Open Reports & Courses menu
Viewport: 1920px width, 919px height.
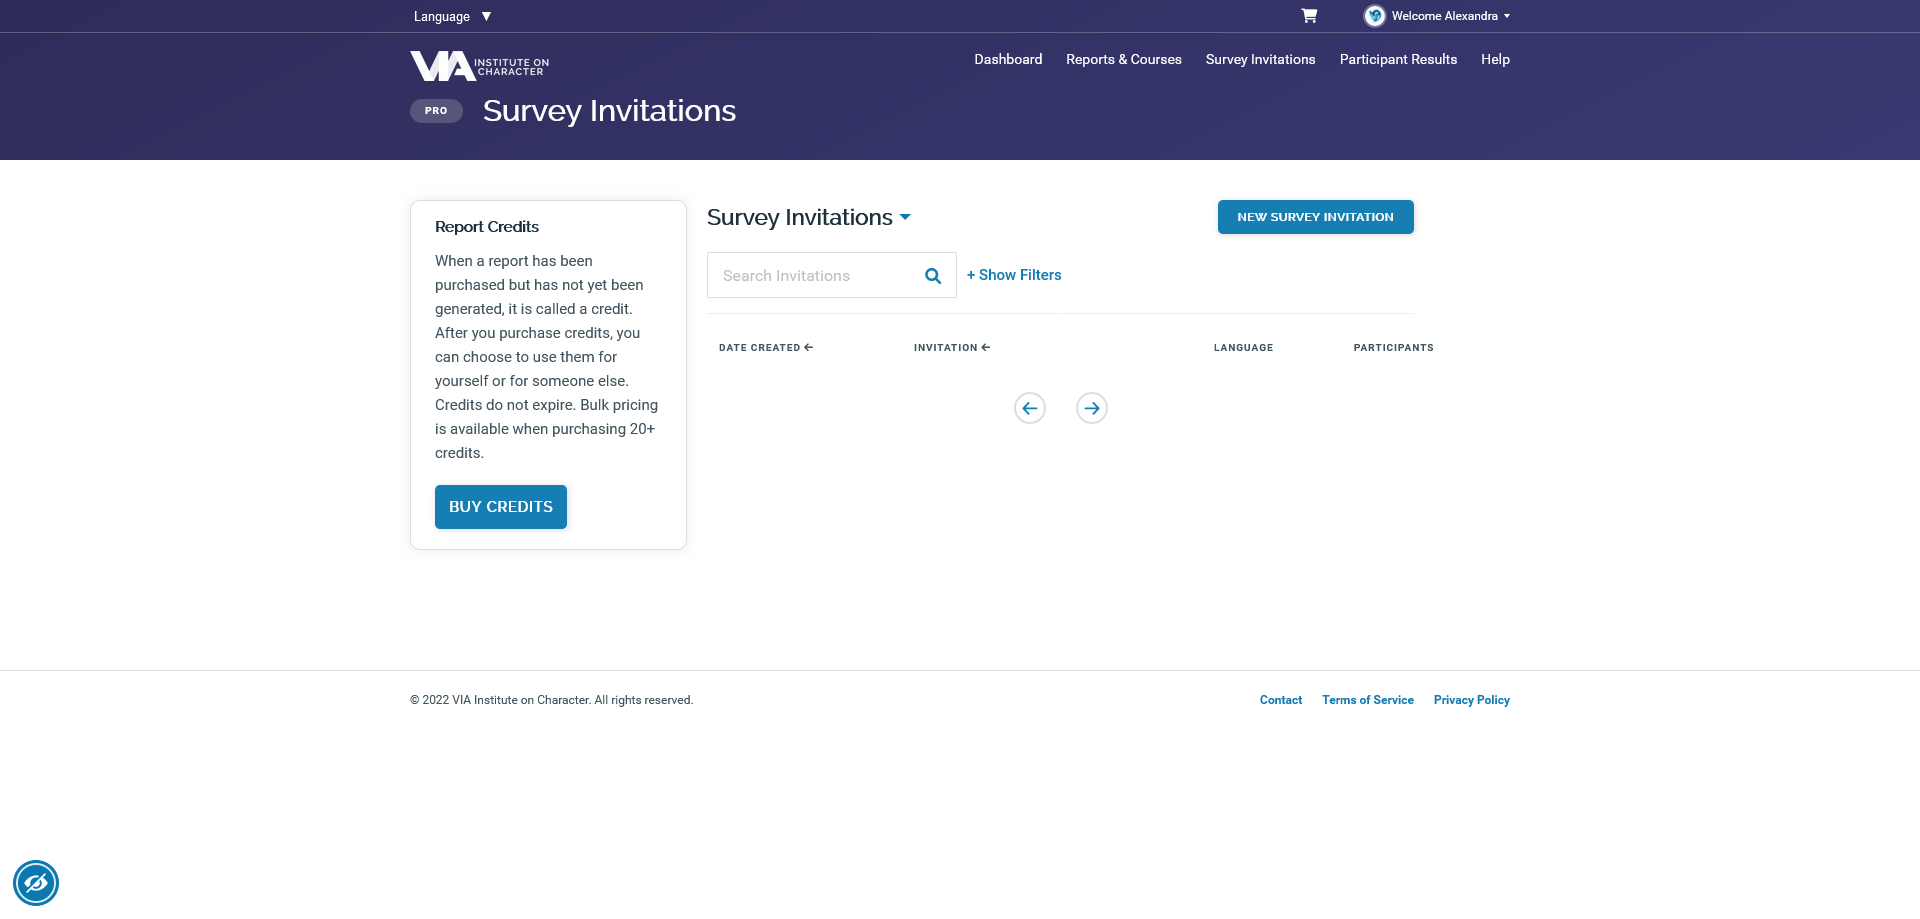click(x=1124, y=60)
